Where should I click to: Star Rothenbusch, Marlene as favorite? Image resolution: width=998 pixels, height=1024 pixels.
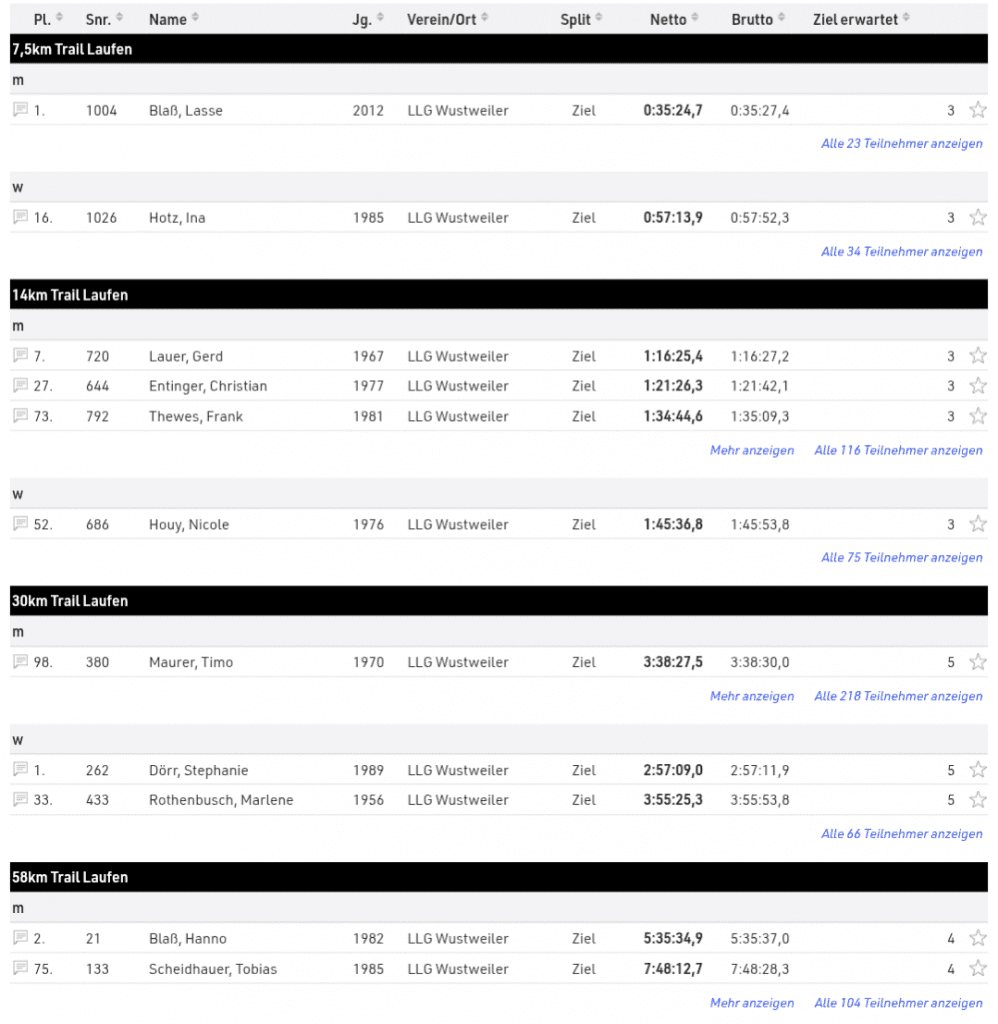[x=978, y=800]
